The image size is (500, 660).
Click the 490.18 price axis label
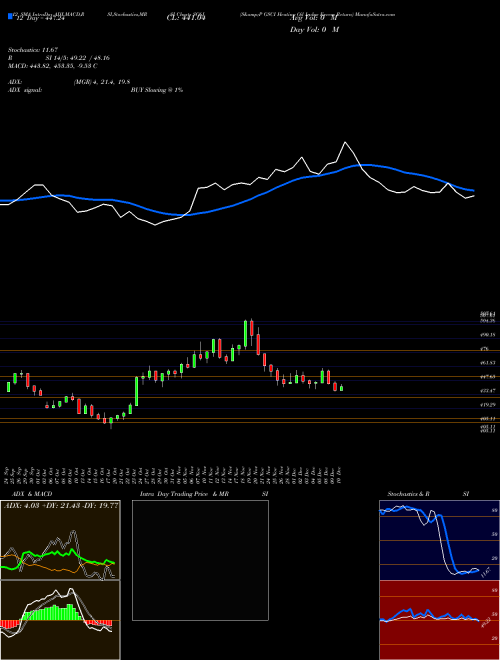[x=488, y=335]
